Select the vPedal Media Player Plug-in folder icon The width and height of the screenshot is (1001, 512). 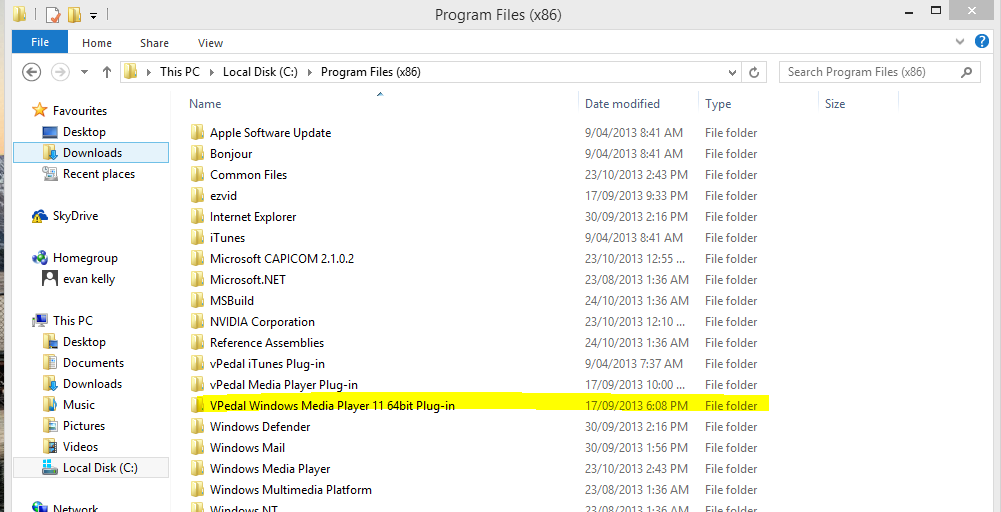197,386
